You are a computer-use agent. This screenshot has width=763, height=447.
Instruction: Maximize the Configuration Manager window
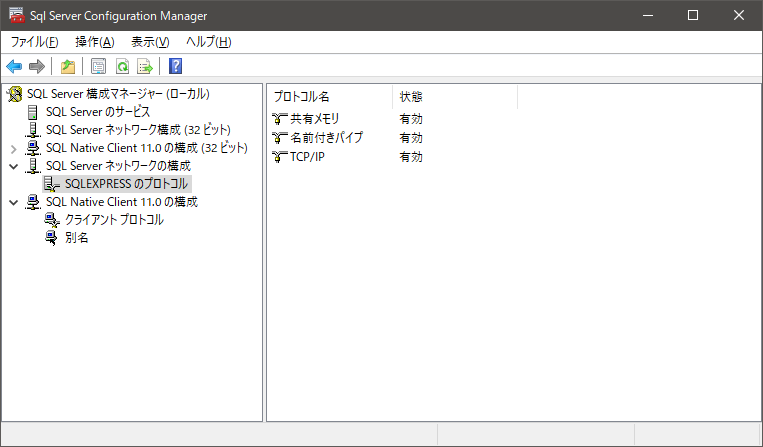(x=693, y=16)
